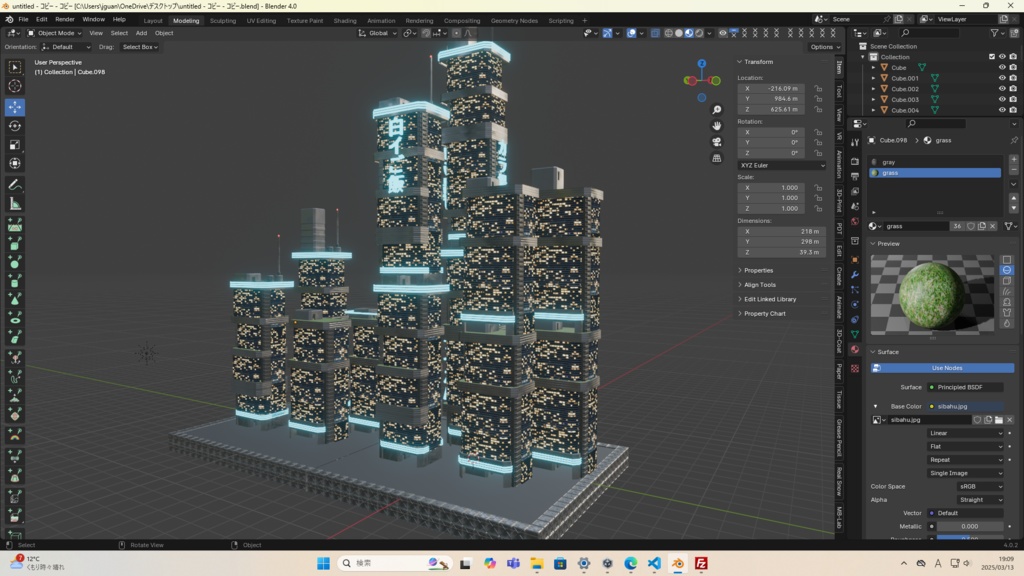The width and height of the screenshot is (1024, 576).
Task: Lock the X location value
Action: [x=818, y=88]
